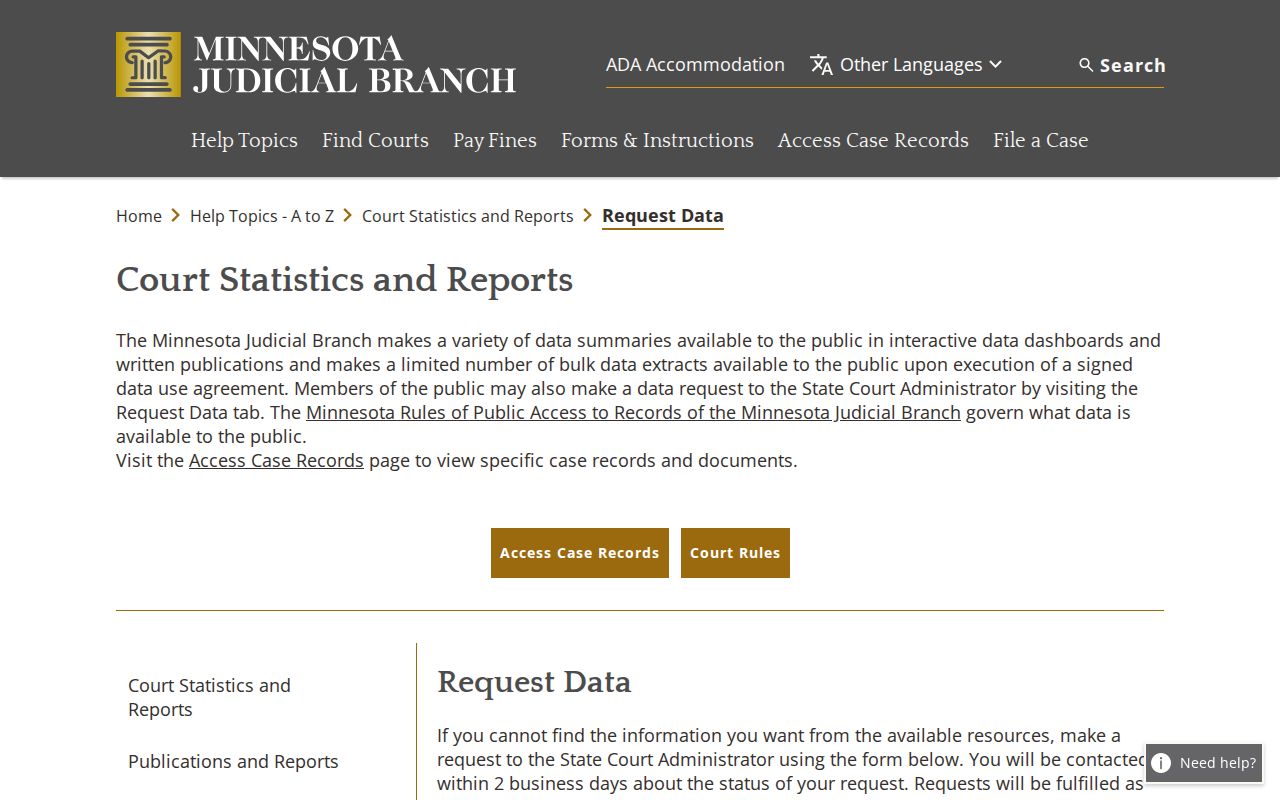The image size is (1280, 800).
Task: Click the Minnesota Judicial Branch pillar logo
Action: pos(148,65)
